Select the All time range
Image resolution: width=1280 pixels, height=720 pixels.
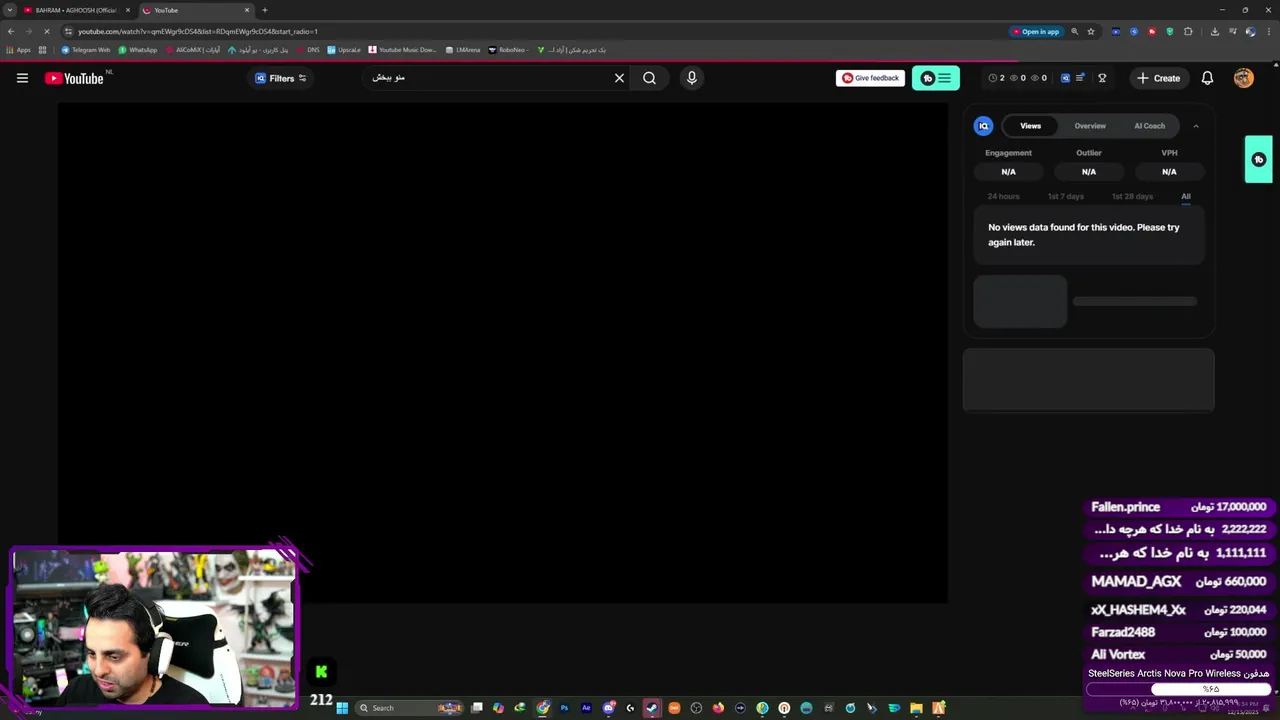pos(1186,196)
